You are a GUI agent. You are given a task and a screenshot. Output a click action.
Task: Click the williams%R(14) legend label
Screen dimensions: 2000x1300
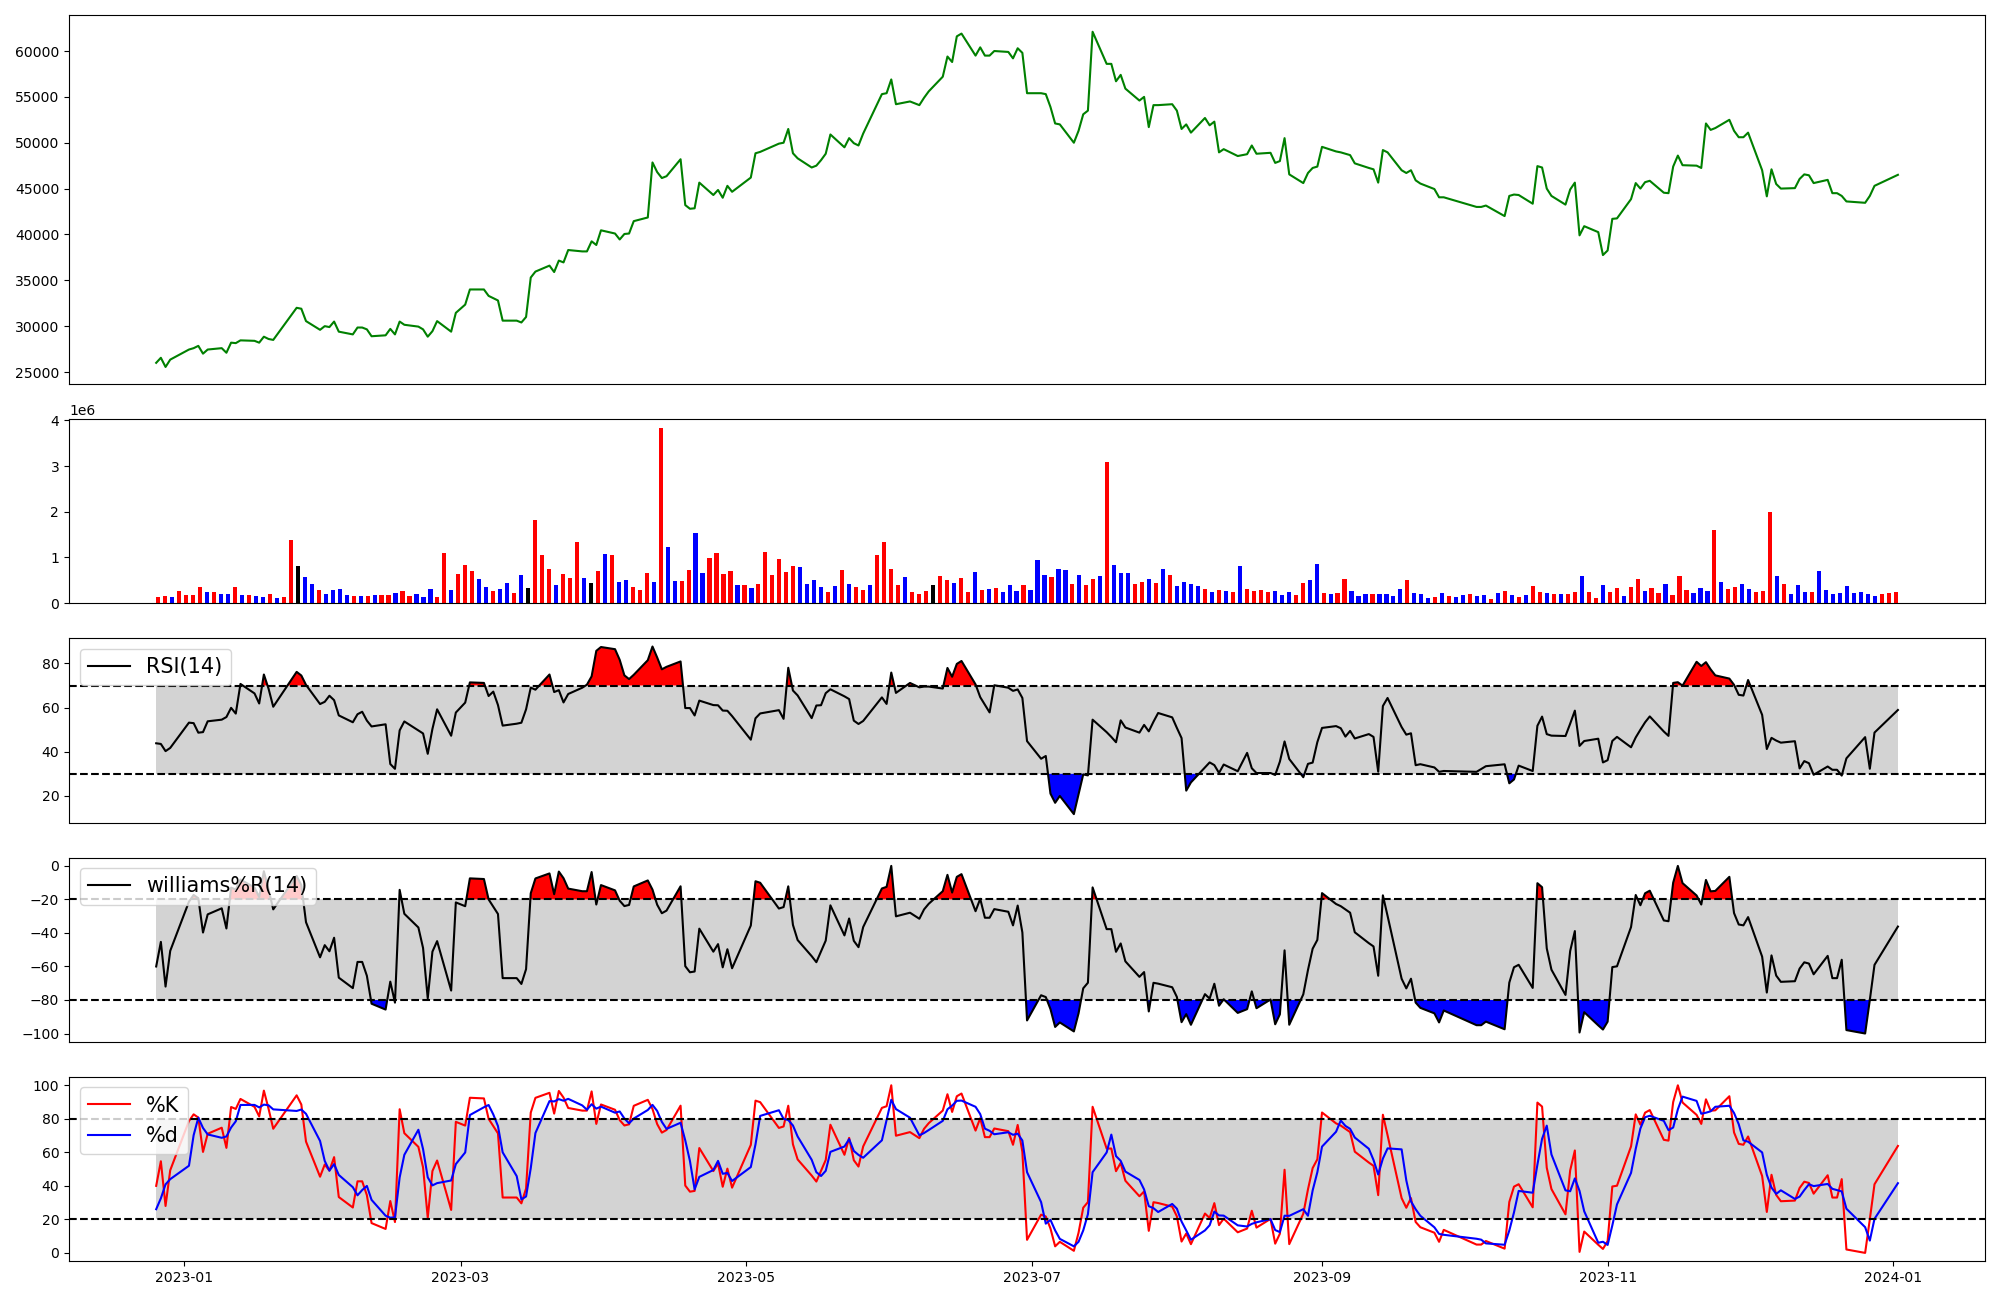click(226, 885)
